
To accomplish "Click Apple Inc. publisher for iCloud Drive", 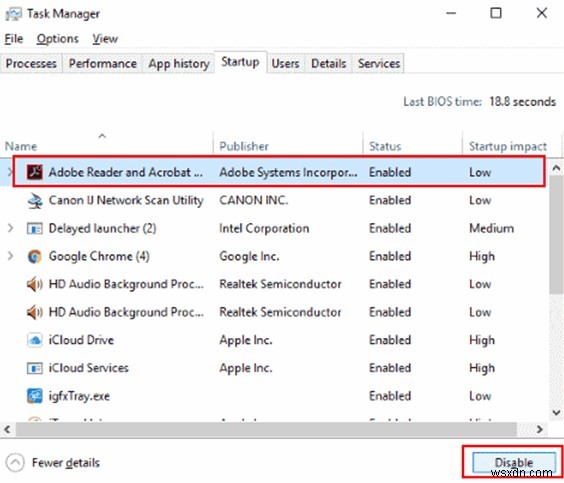I will [x=246, y=340].
